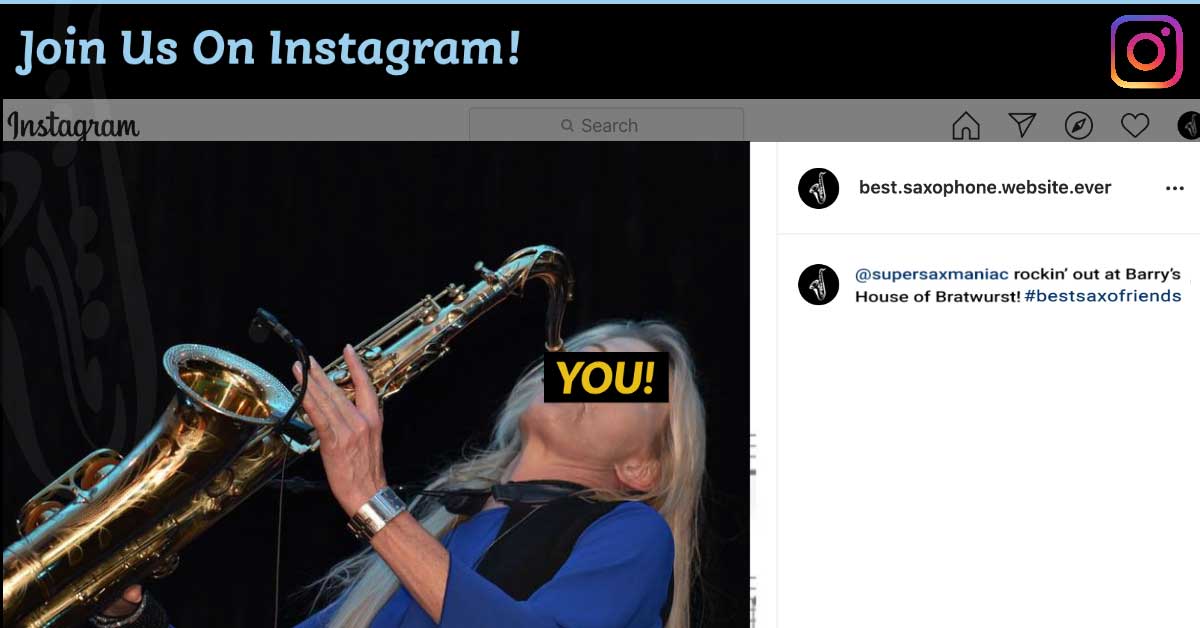
Task: Open the saxophone avatar beside the username
Action: [x=818, y=188]
